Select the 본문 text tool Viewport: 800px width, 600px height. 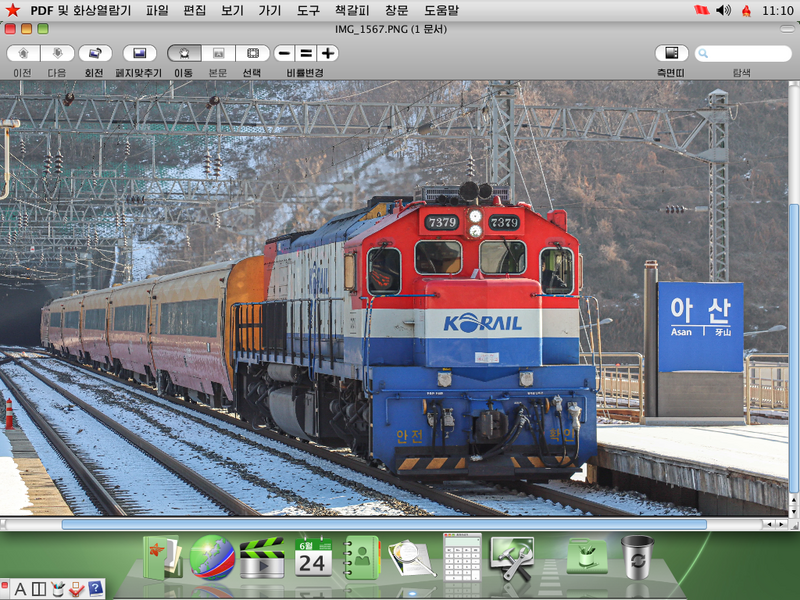[218, 53]
